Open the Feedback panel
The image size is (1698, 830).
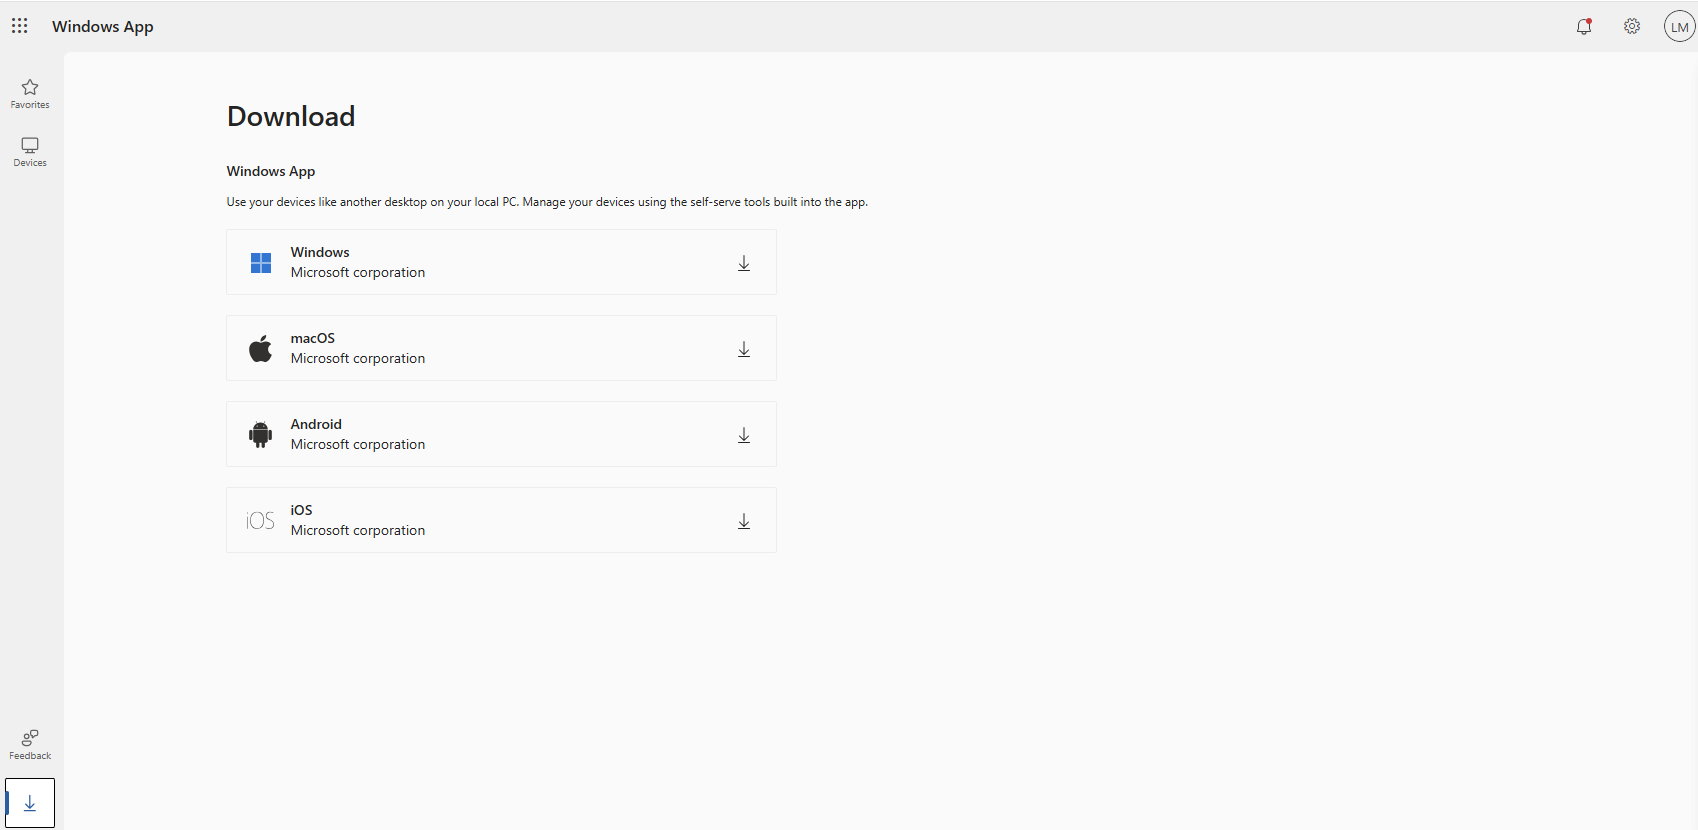(x=30, y=745)
